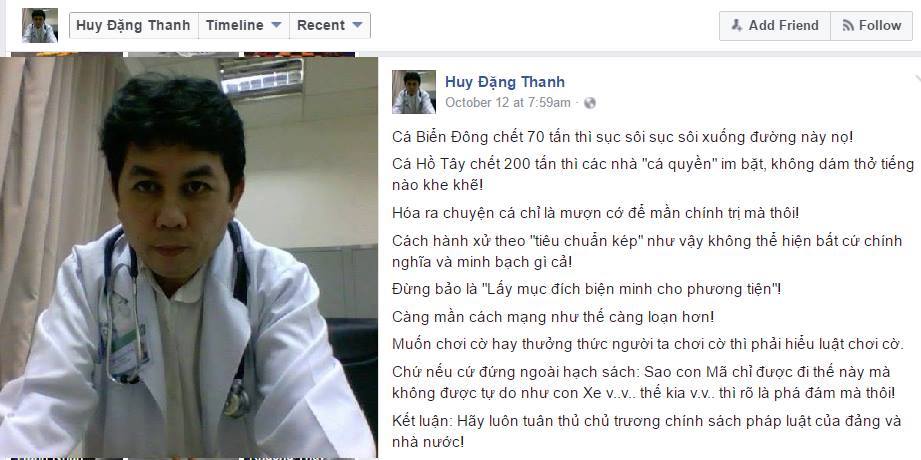Click the globe public privacy icon
The width and height of the screenshot is (921, 460).
[590, 103]
